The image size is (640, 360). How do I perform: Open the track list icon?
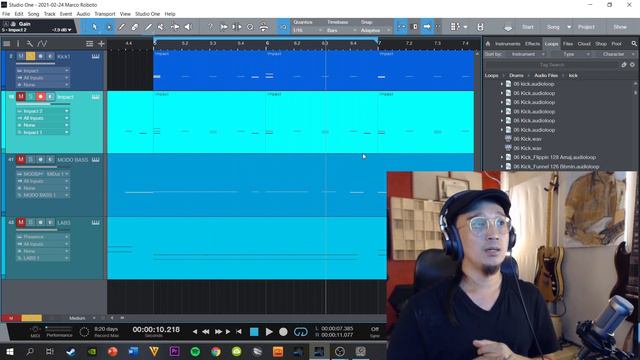click(x=7, y=44)
